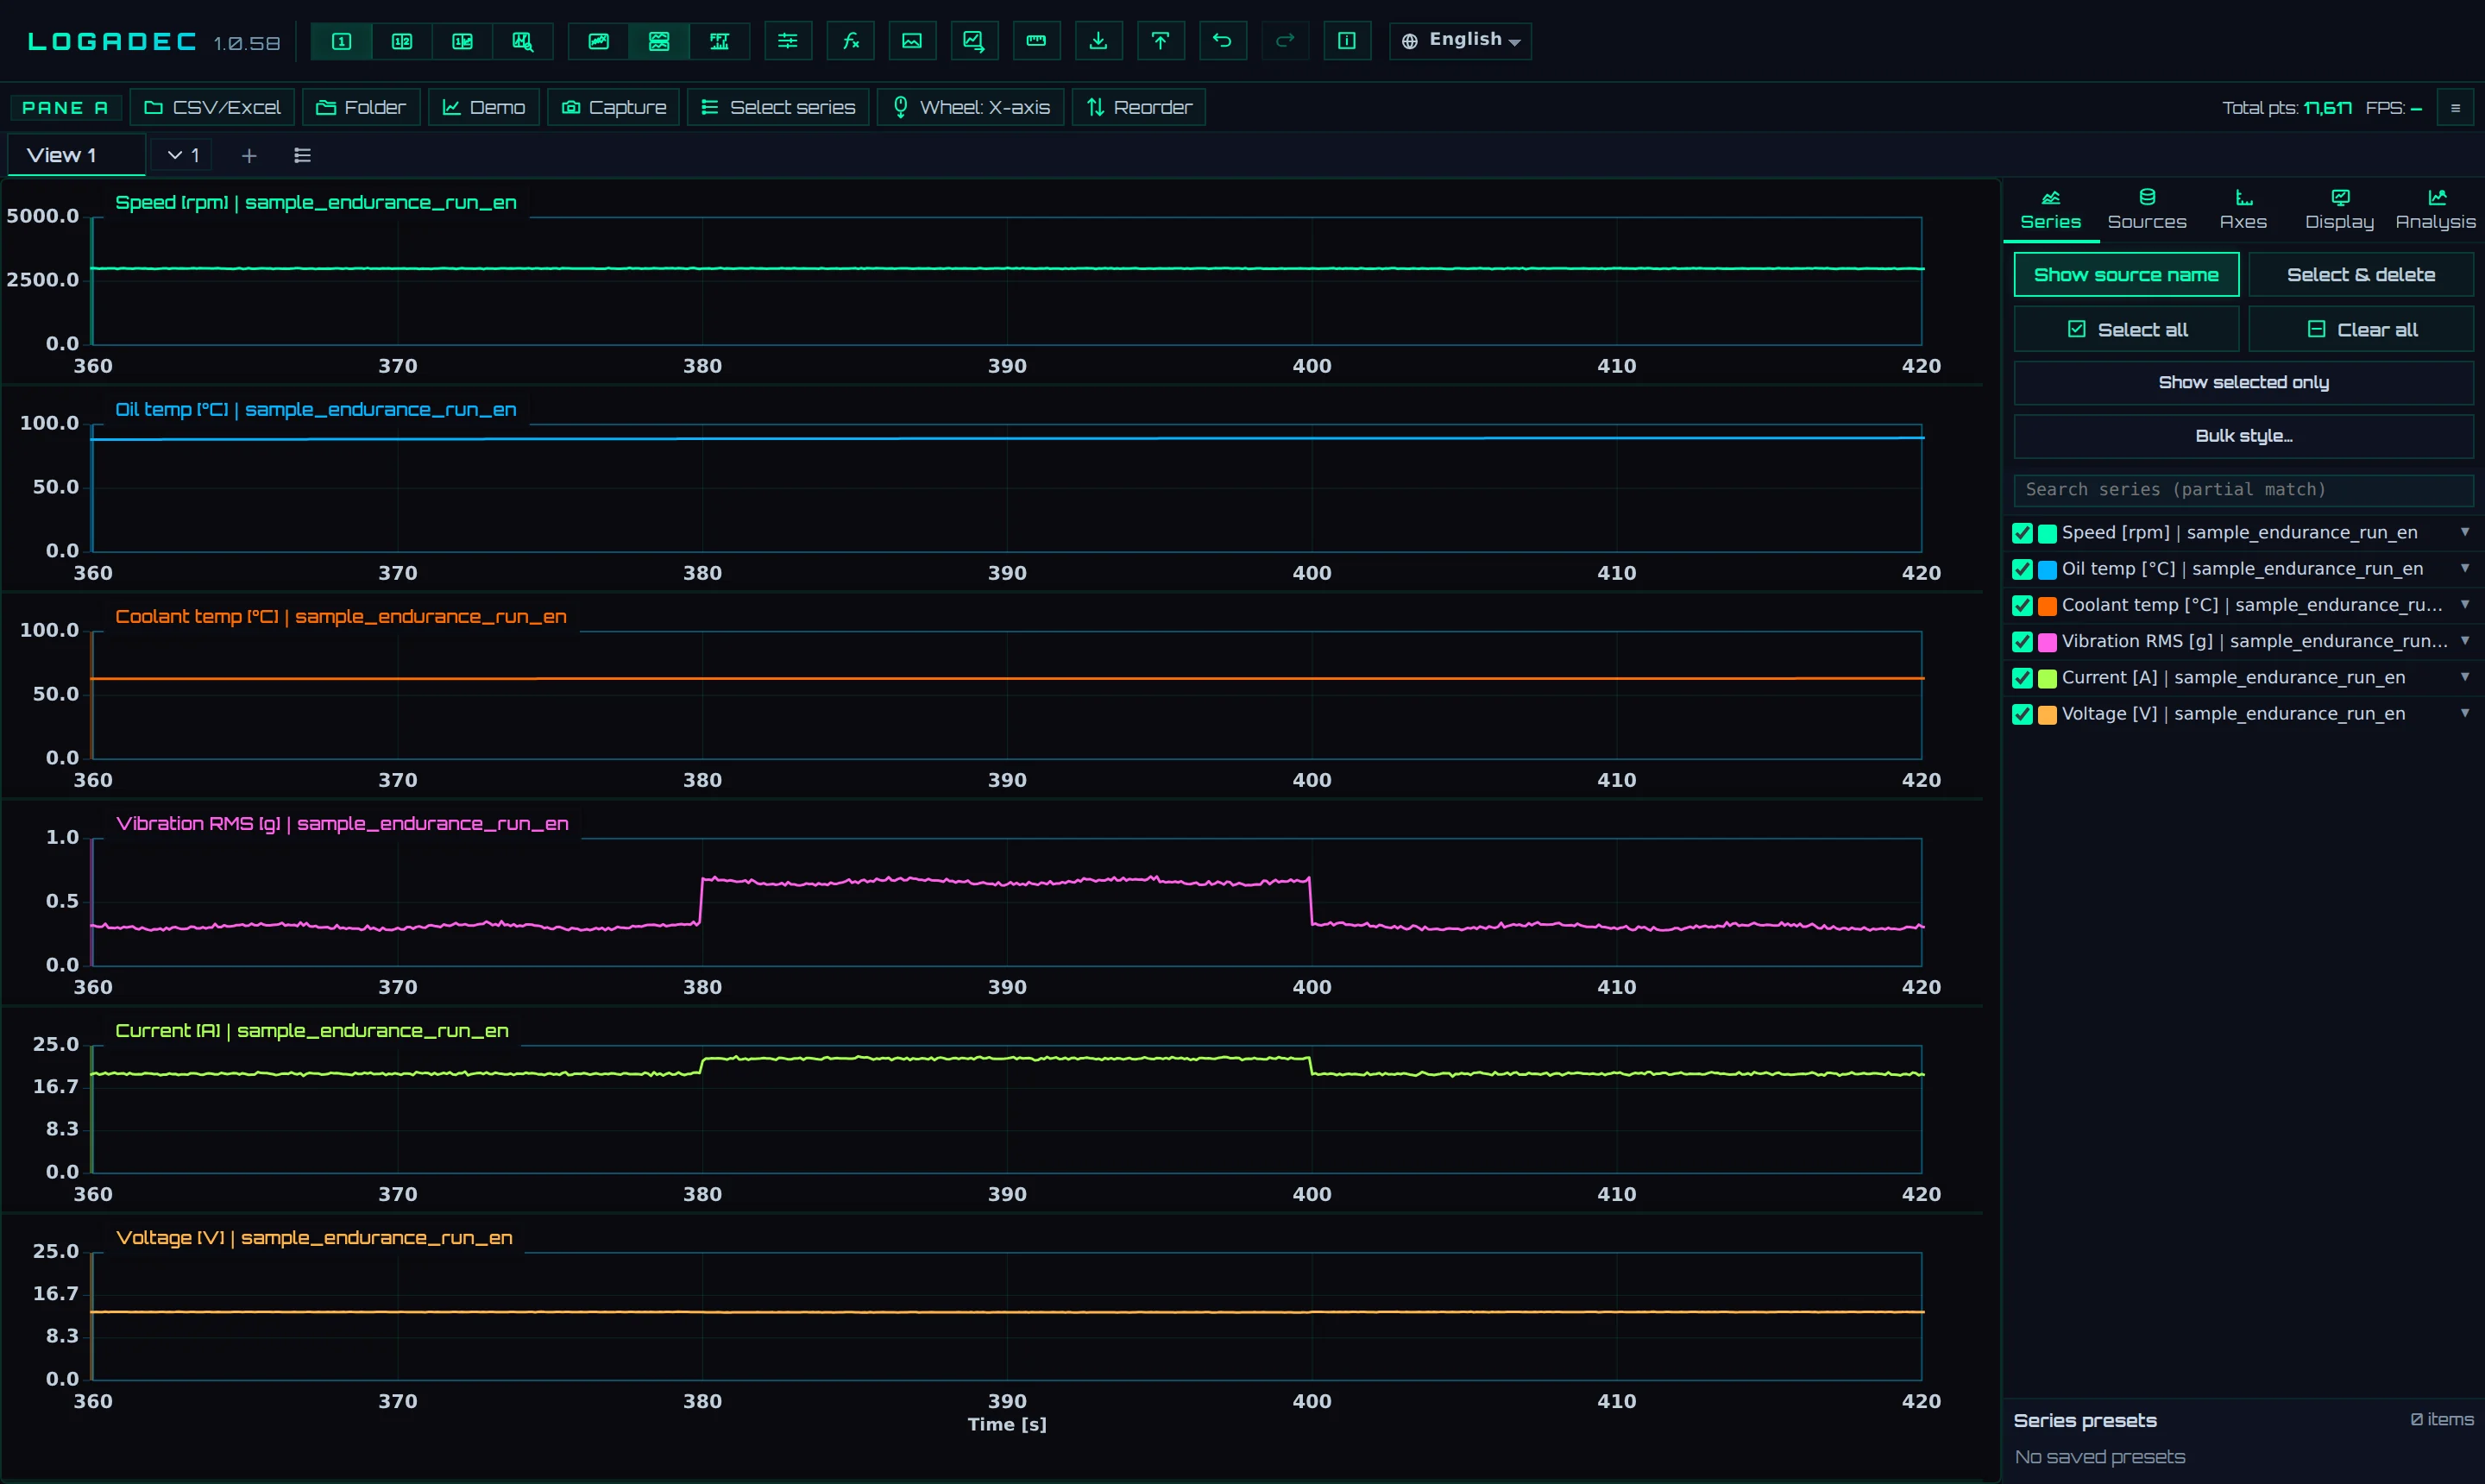Switch to the Sources tab
Image resolution: width=2485 pixels, height=1484 pixels.
[2147, 210]
